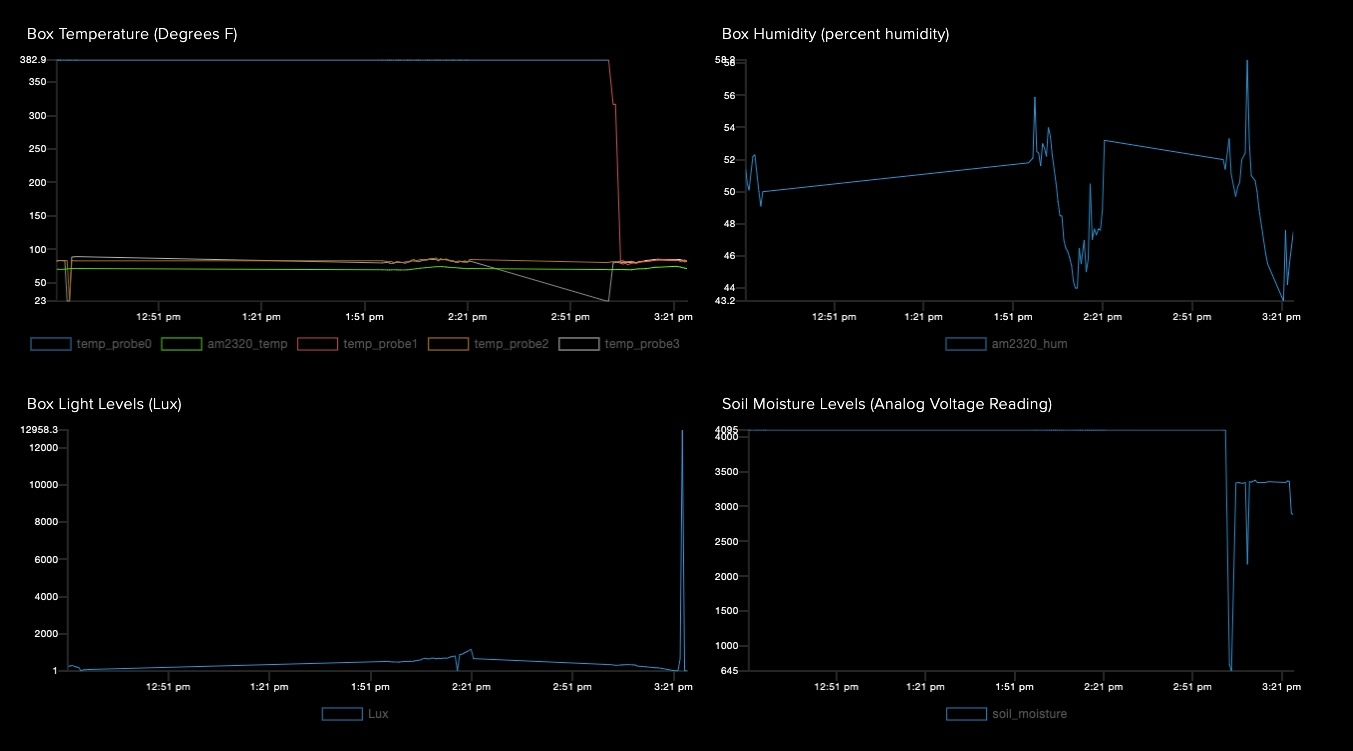Click the Lux legend label
Image resolution: width=1353 pixels, height=751 pixels.
coord(378,714)
